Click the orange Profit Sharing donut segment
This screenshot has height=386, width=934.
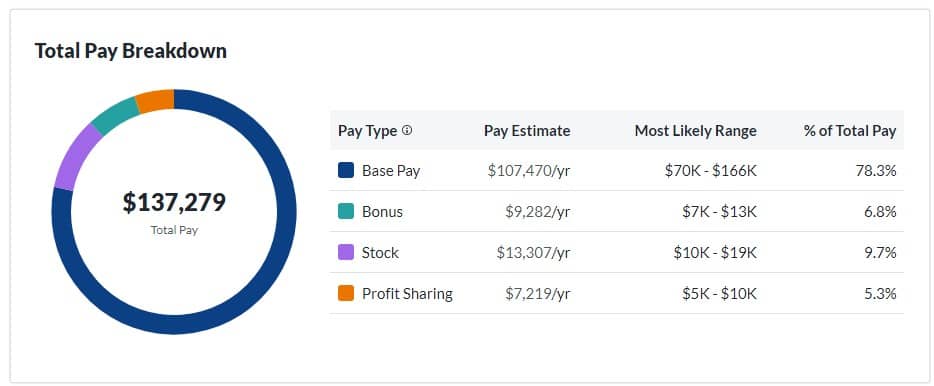[x=155, y=101]
